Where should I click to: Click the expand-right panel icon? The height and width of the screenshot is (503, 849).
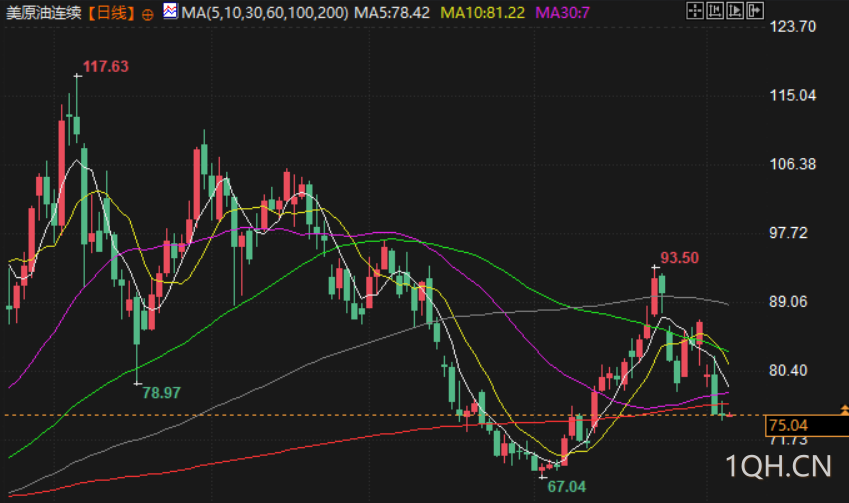[755, 10]
